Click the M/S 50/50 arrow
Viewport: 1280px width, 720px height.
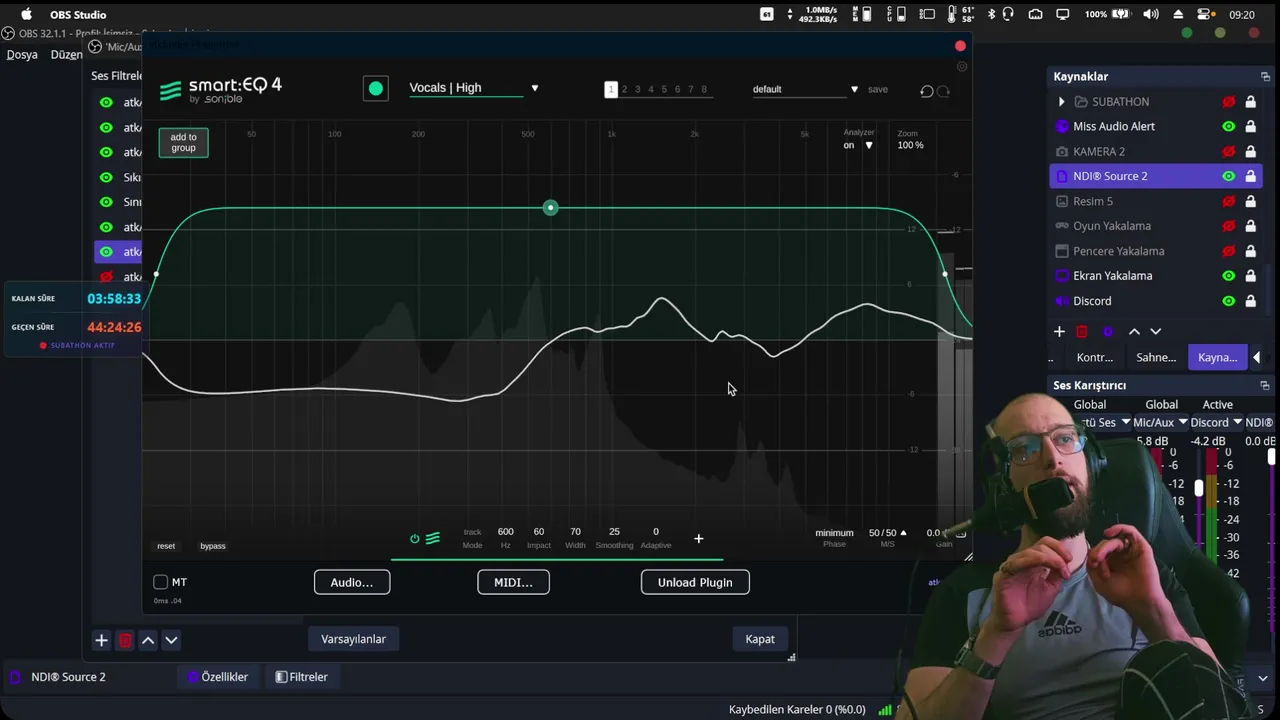[903, 533]
